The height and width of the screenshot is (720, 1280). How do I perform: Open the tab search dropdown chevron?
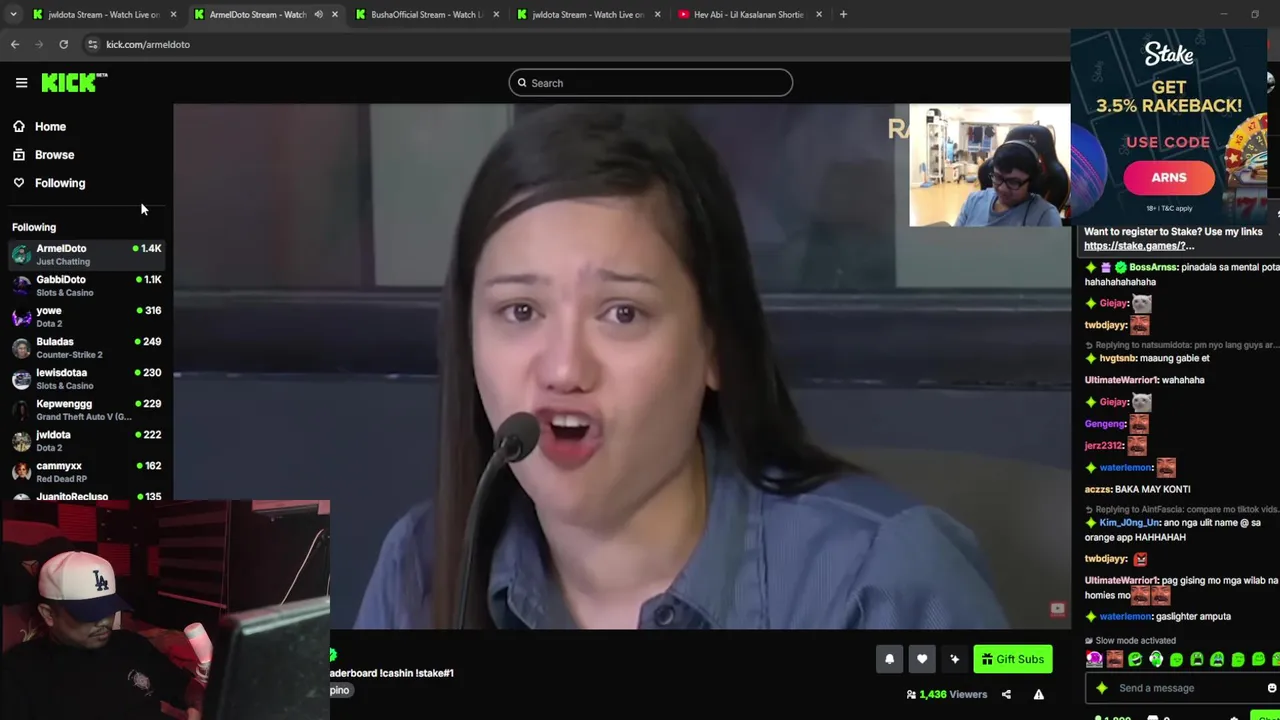point(15,14)
